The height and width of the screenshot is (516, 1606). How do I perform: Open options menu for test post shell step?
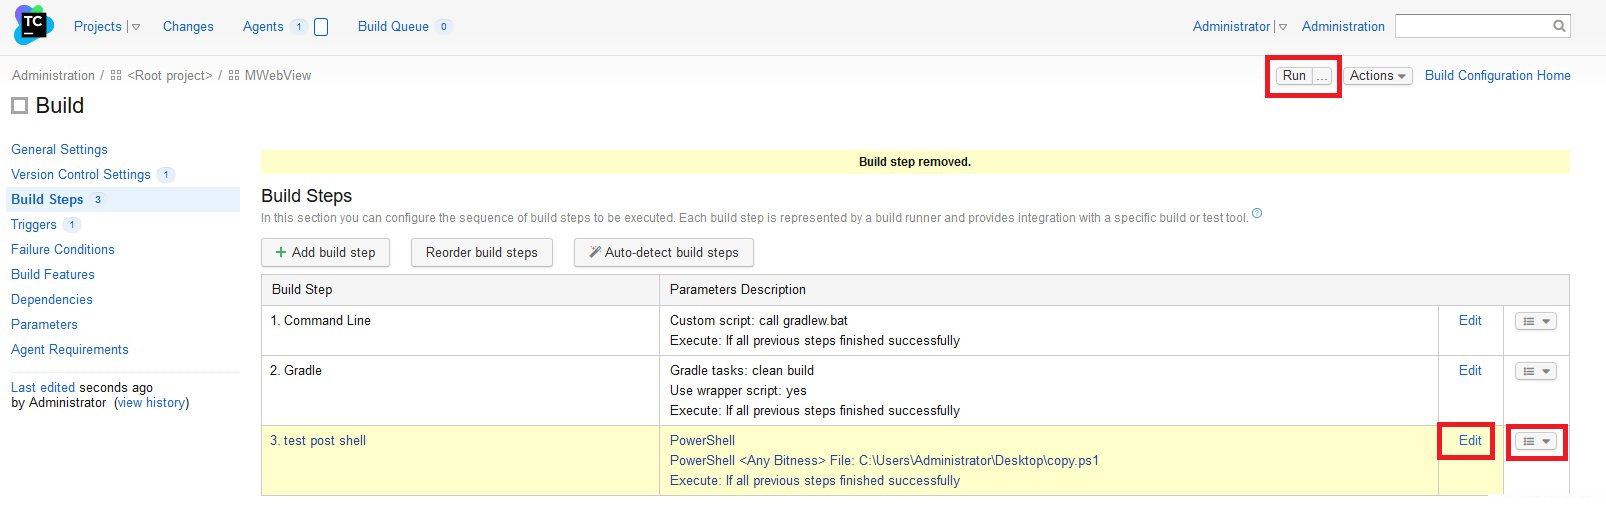(1536, 441)
